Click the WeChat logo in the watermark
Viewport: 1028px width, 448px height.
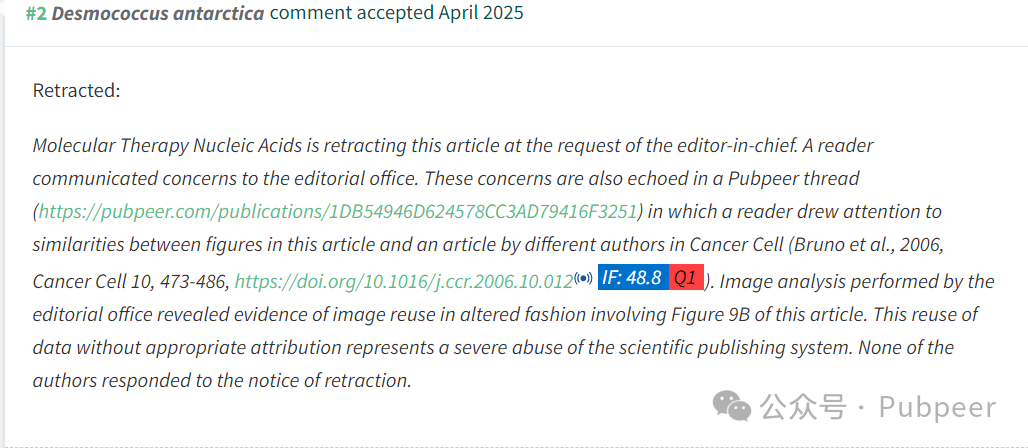[x=732, y=407]
